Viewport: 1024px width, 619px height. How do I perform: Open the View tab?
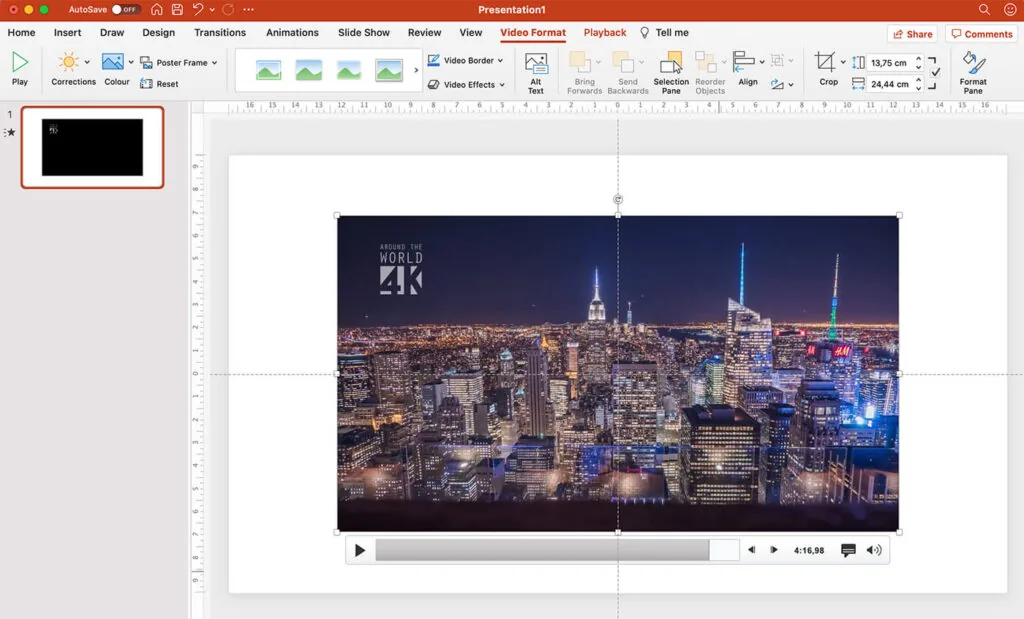470,33
